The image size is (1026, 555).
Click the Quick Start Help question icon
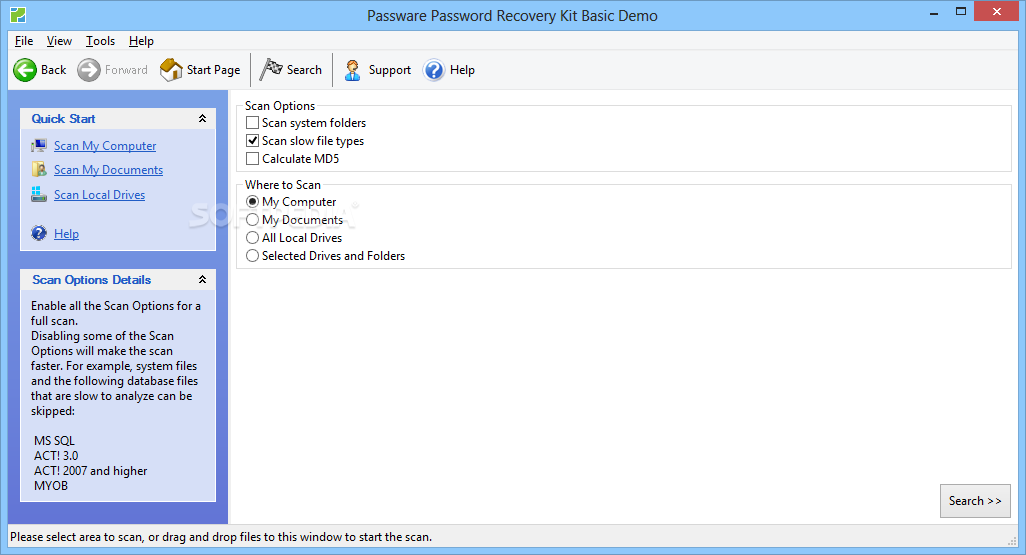click(x=39, y=233)
